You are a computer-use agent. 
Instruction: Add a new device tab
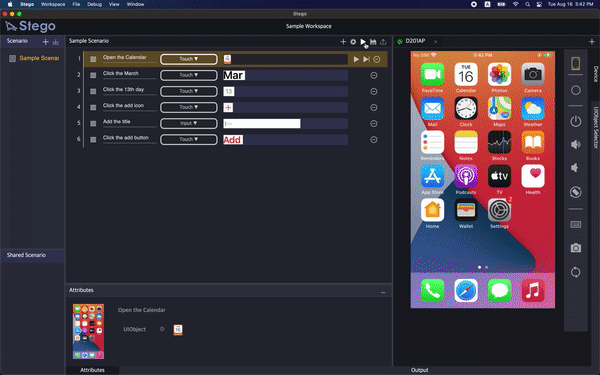coord(592,41)
